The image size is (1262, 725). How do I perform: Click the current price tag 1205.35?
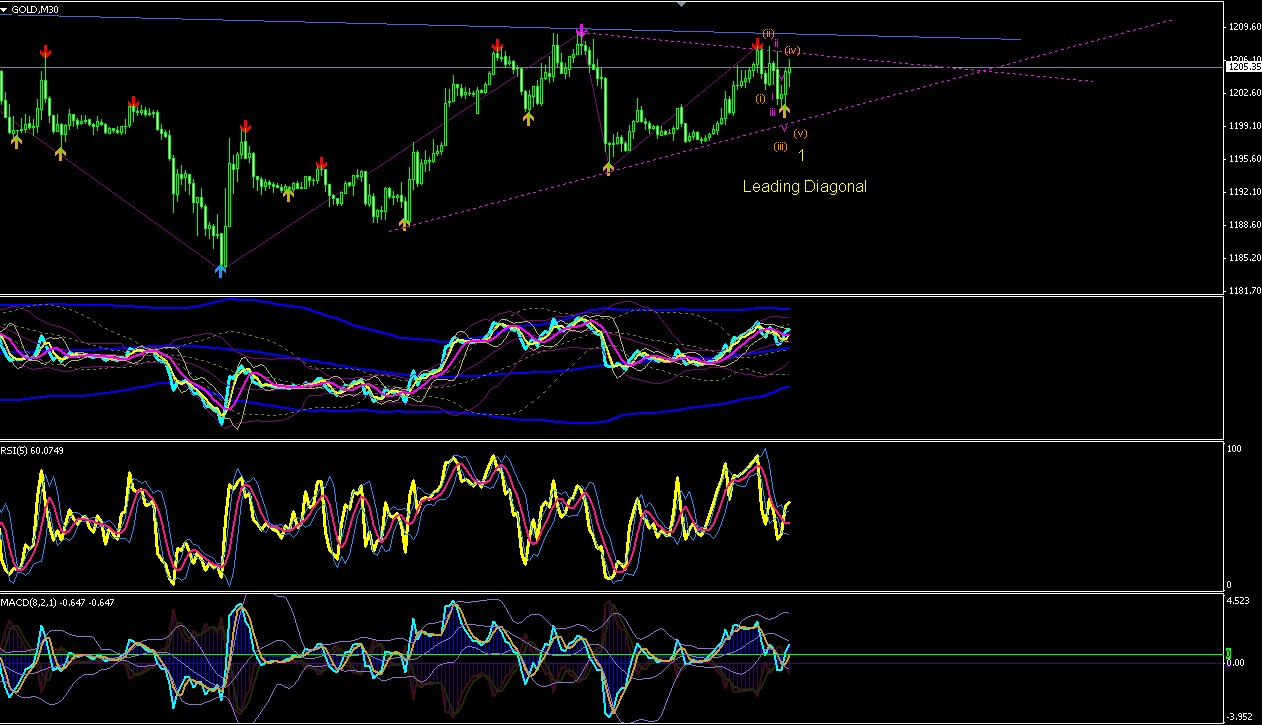point(1243,67)
